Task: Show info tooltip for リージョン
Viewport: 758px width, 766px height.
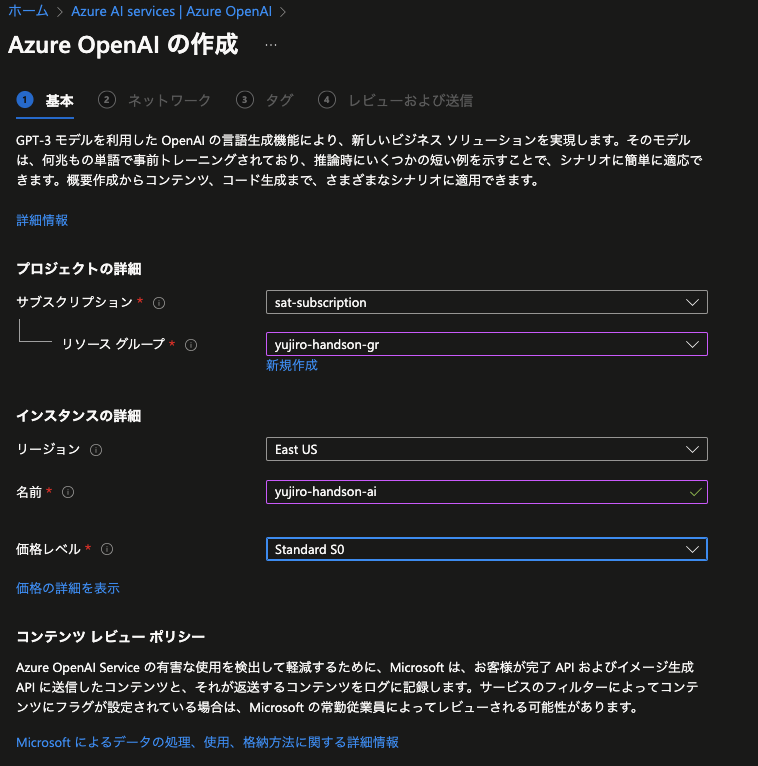Action: pos(96,450)
